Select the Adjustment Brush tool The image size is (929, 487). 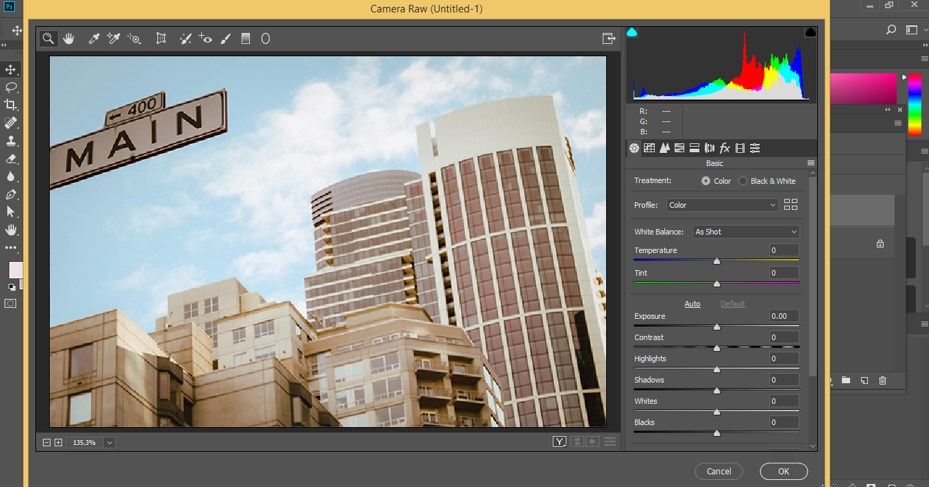pos(226,39)
